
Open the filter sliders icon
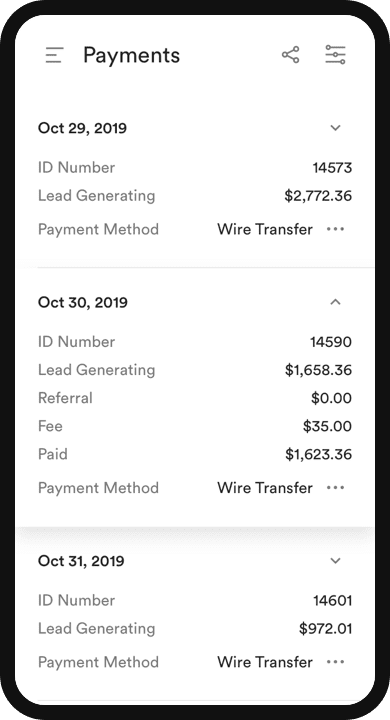[x=335, y=55]
